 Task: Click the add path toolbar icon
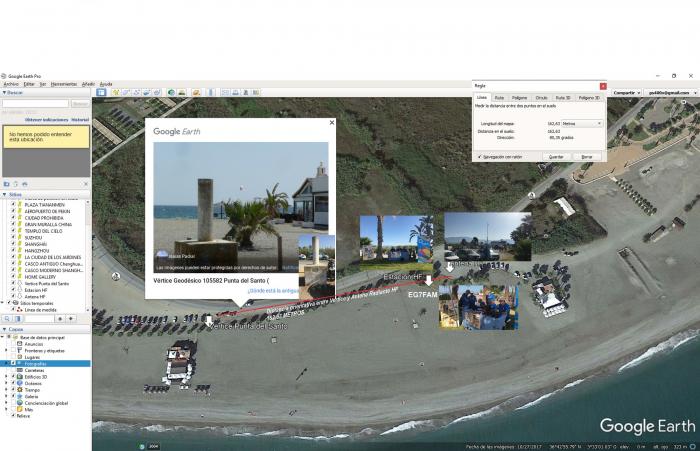point(136,92)
